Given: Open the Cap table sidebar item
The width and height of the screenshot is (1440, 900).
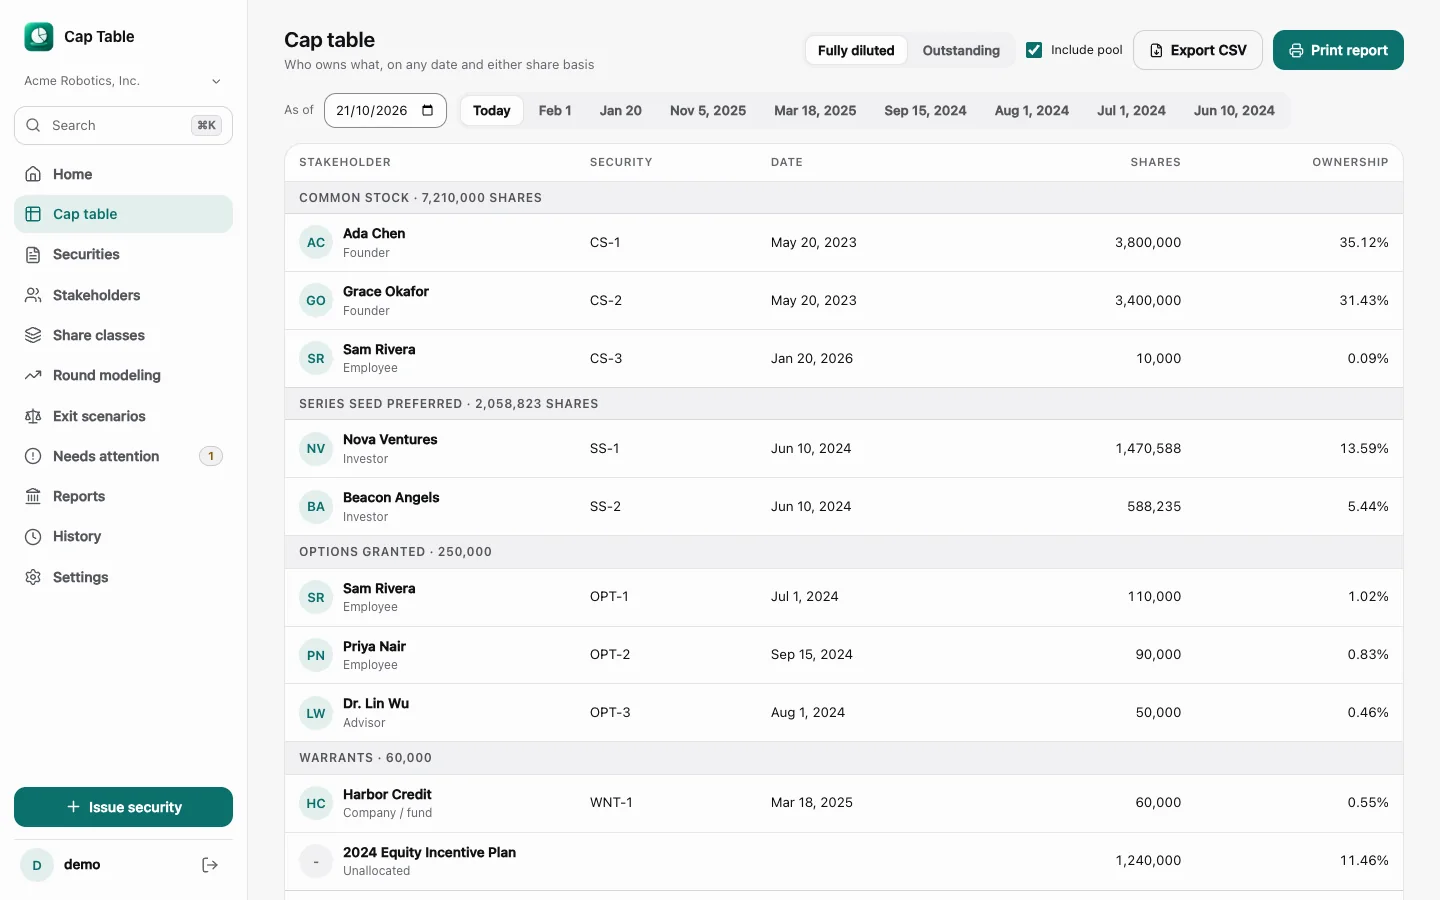Looking at the screenshot, I should (x=123, y=214).
